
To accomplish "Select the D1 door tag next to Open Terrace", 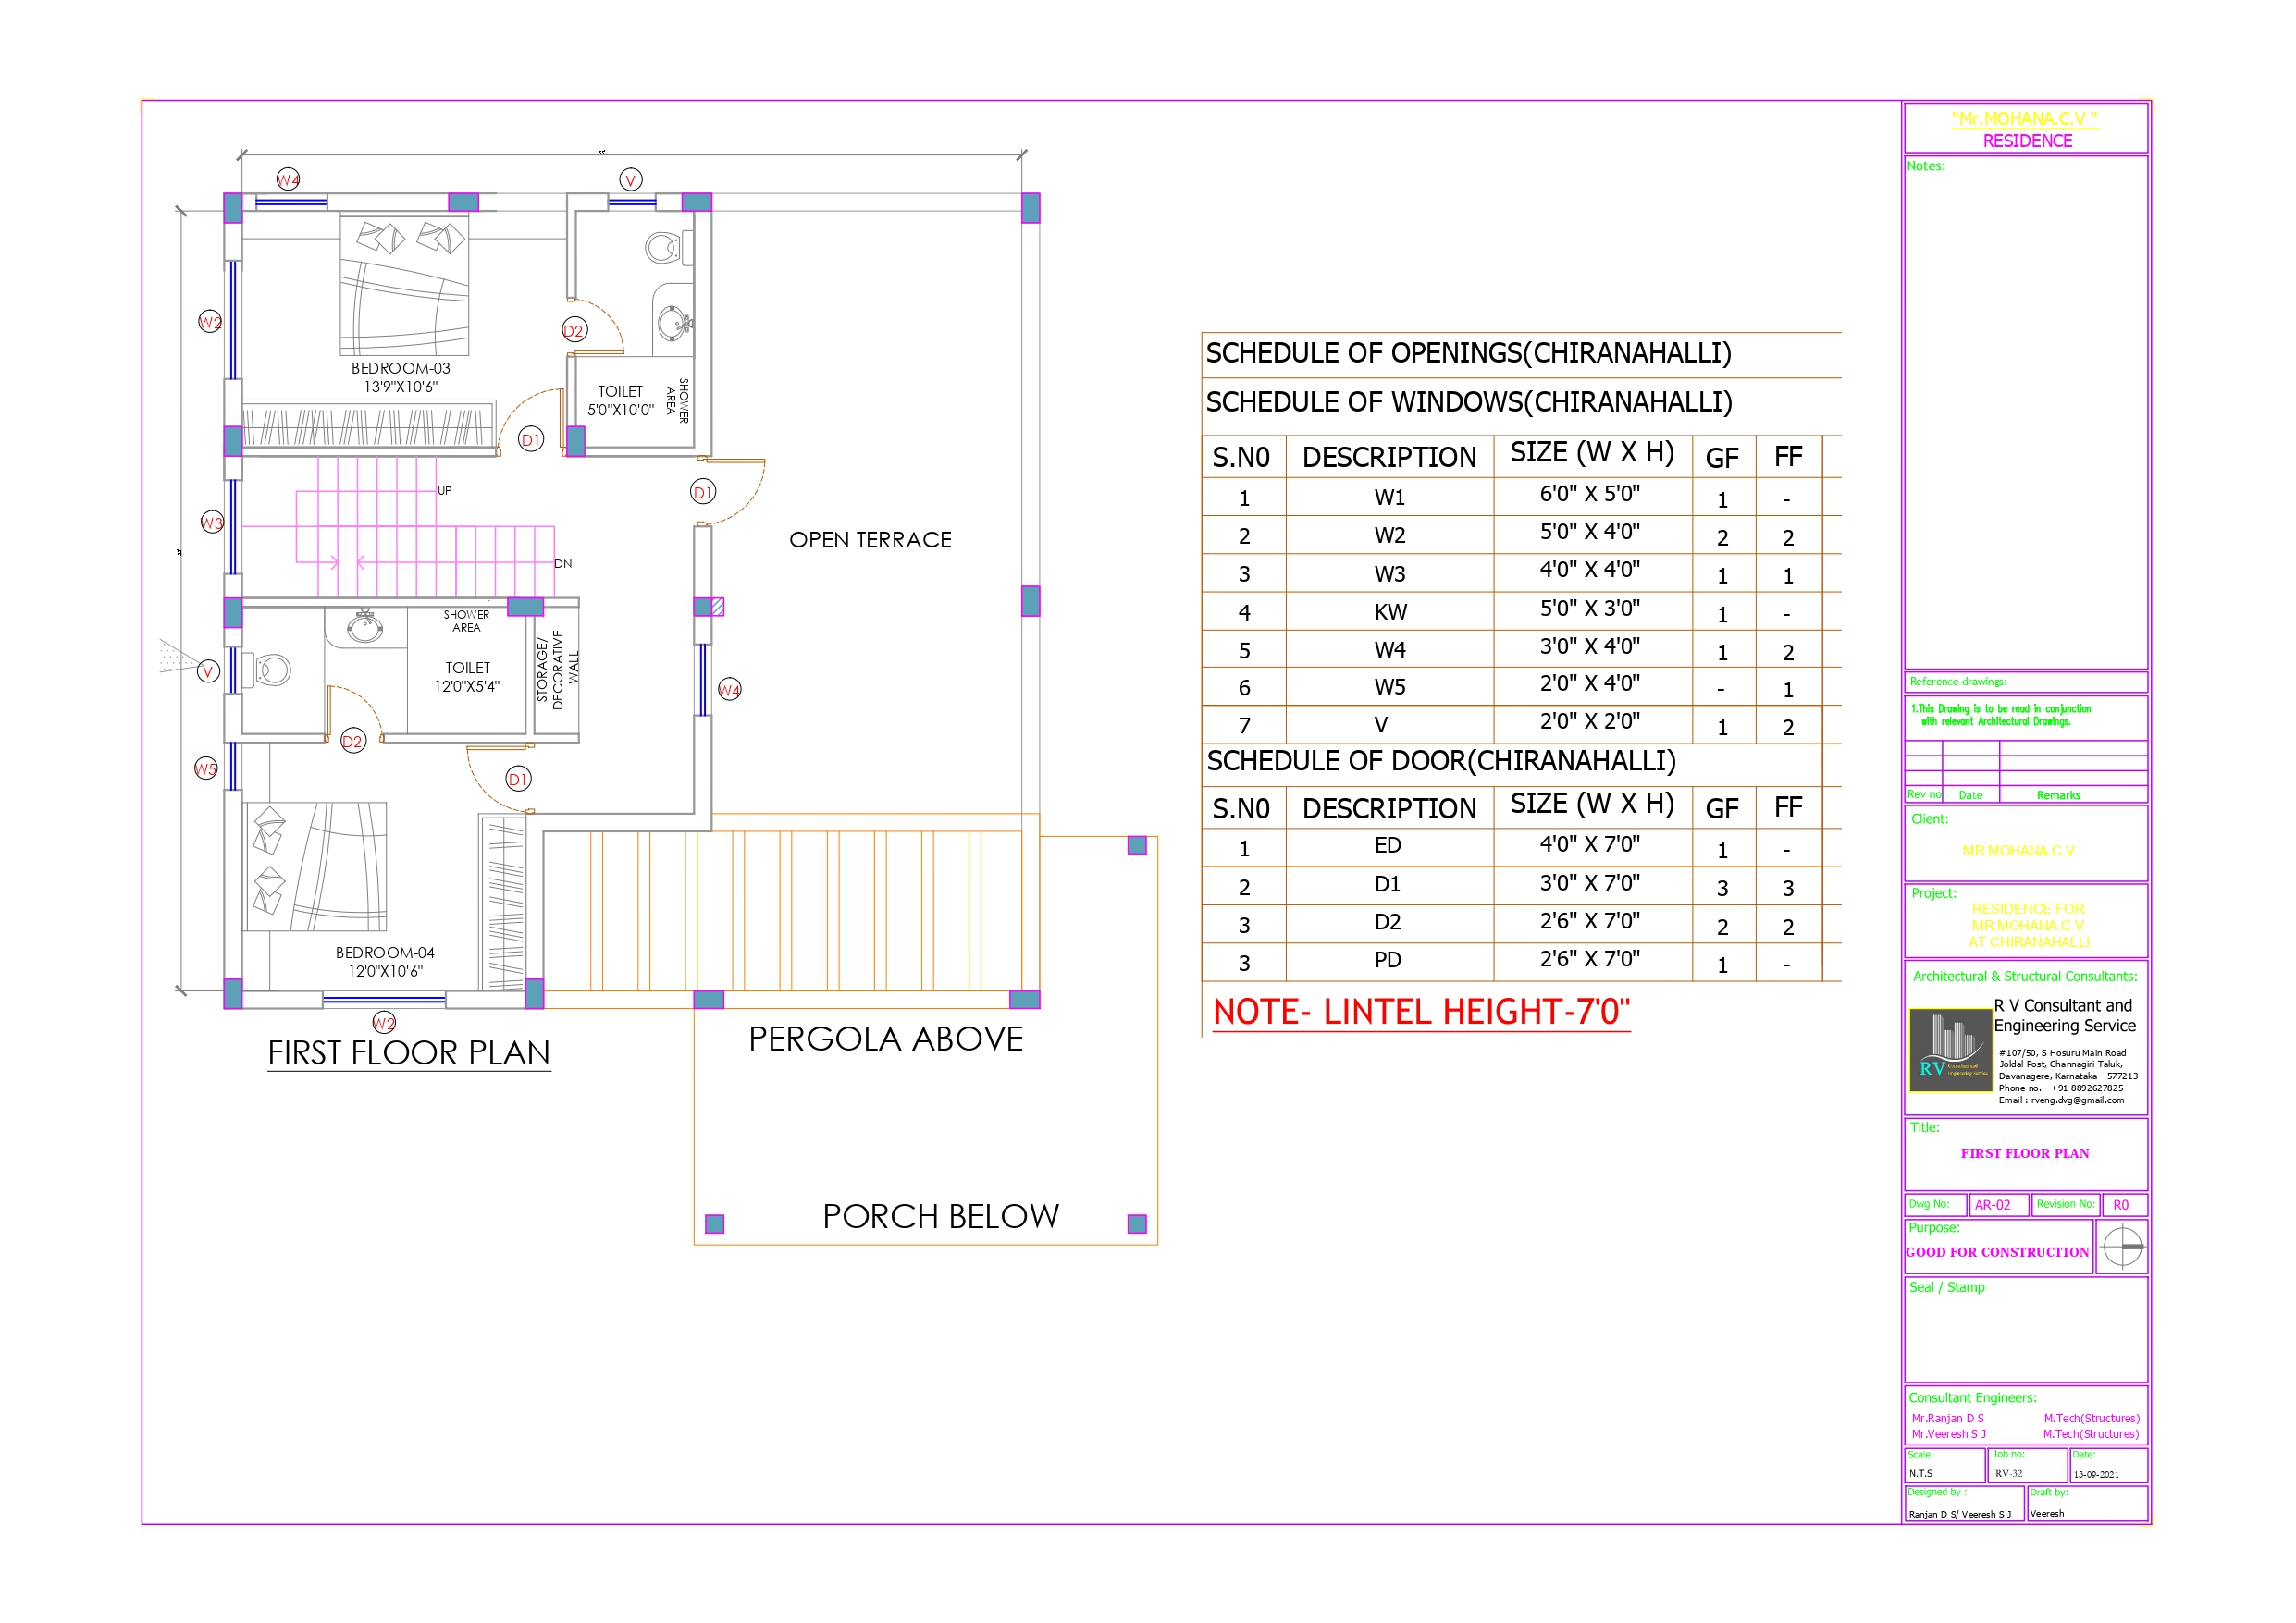I will [703, 492].
